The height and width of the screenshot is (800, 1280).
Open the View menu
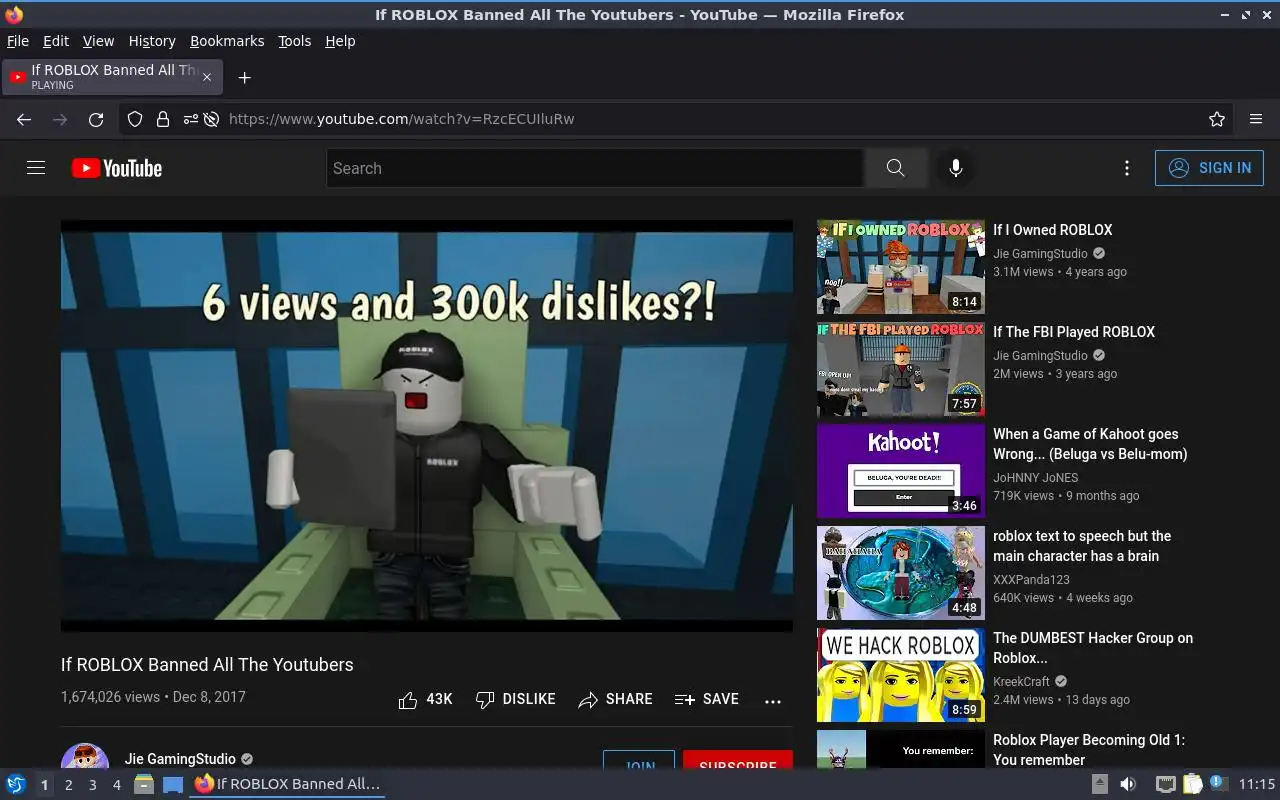tap(98, 41)
